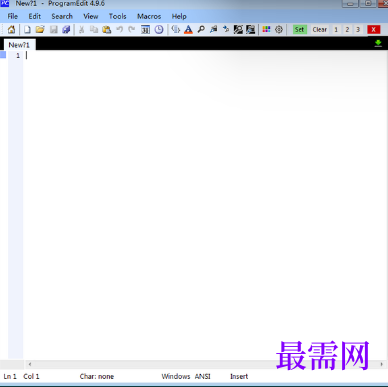Click in the editor text area

pyautogui.click(x=205, y=205)
